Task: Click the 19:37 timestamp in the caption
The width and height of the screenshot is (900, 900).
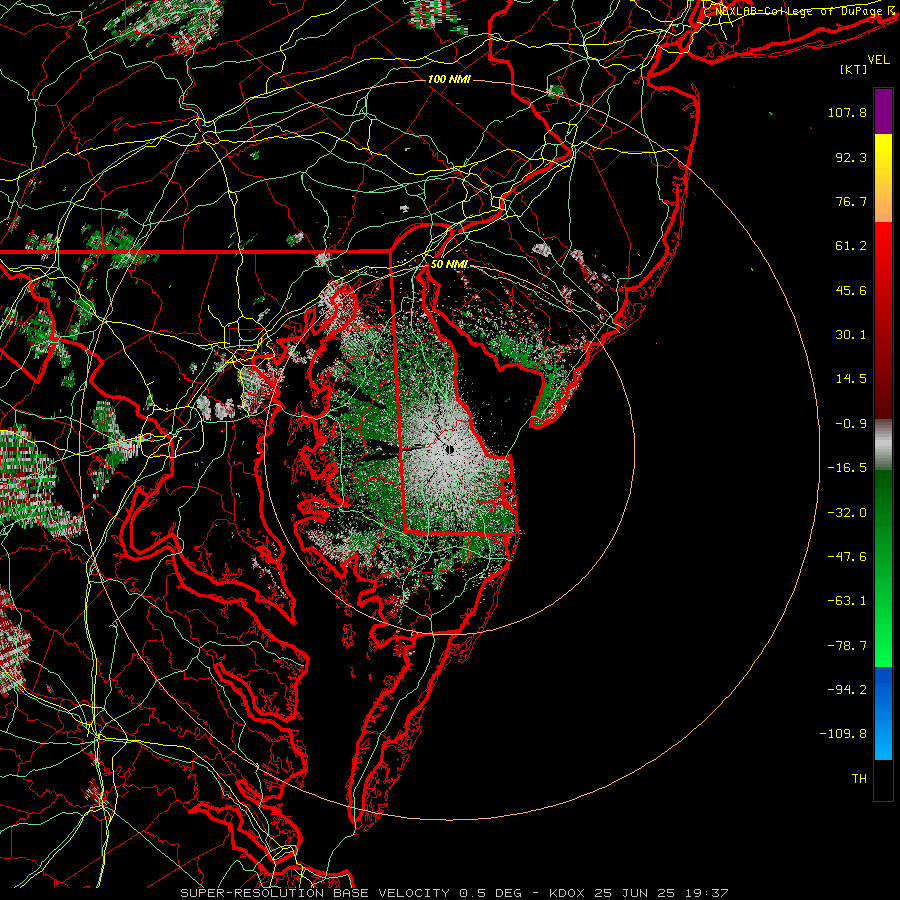Action: point(708,893)
